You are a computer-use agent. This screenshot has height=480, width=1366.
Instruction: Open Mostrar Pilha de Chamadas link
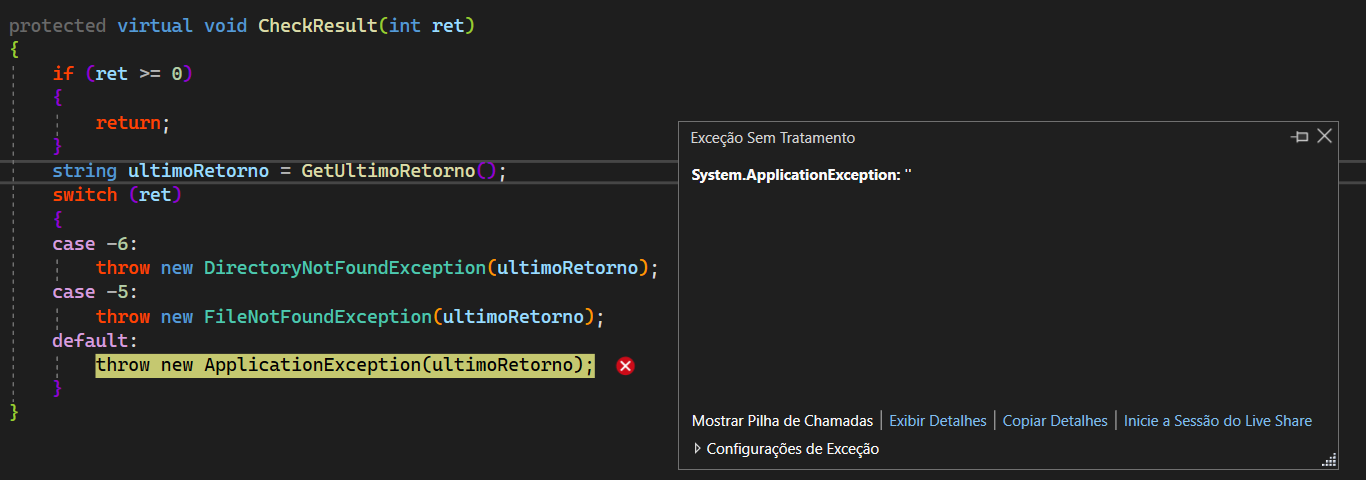782,421
